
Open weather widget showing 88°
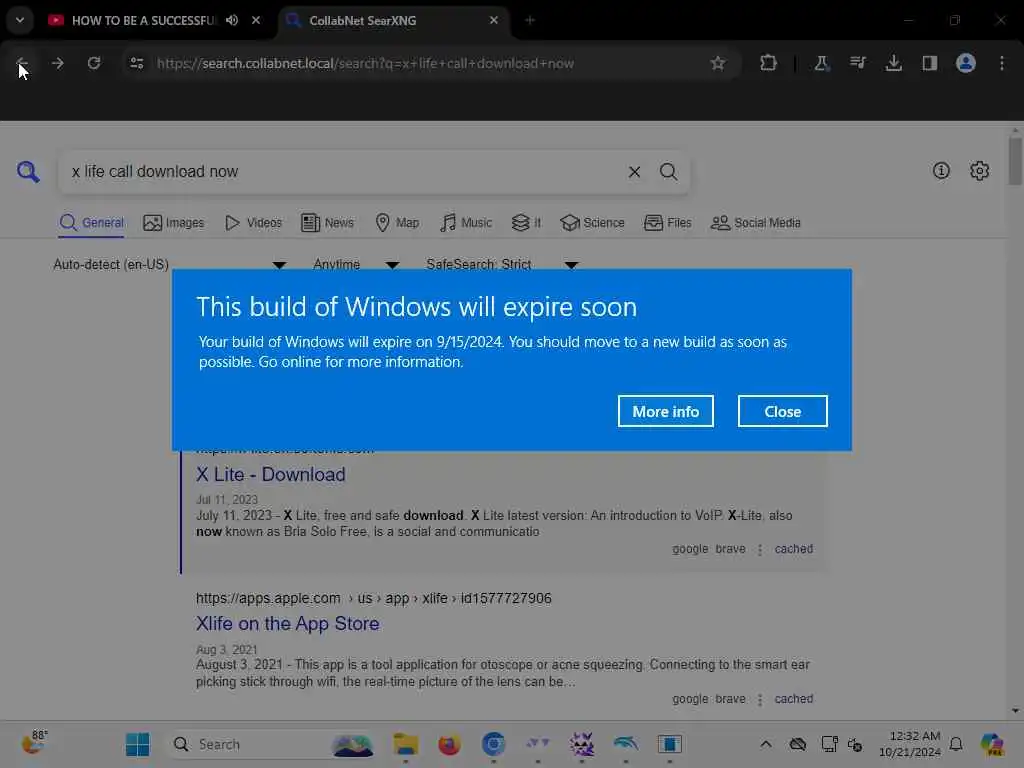33,743
